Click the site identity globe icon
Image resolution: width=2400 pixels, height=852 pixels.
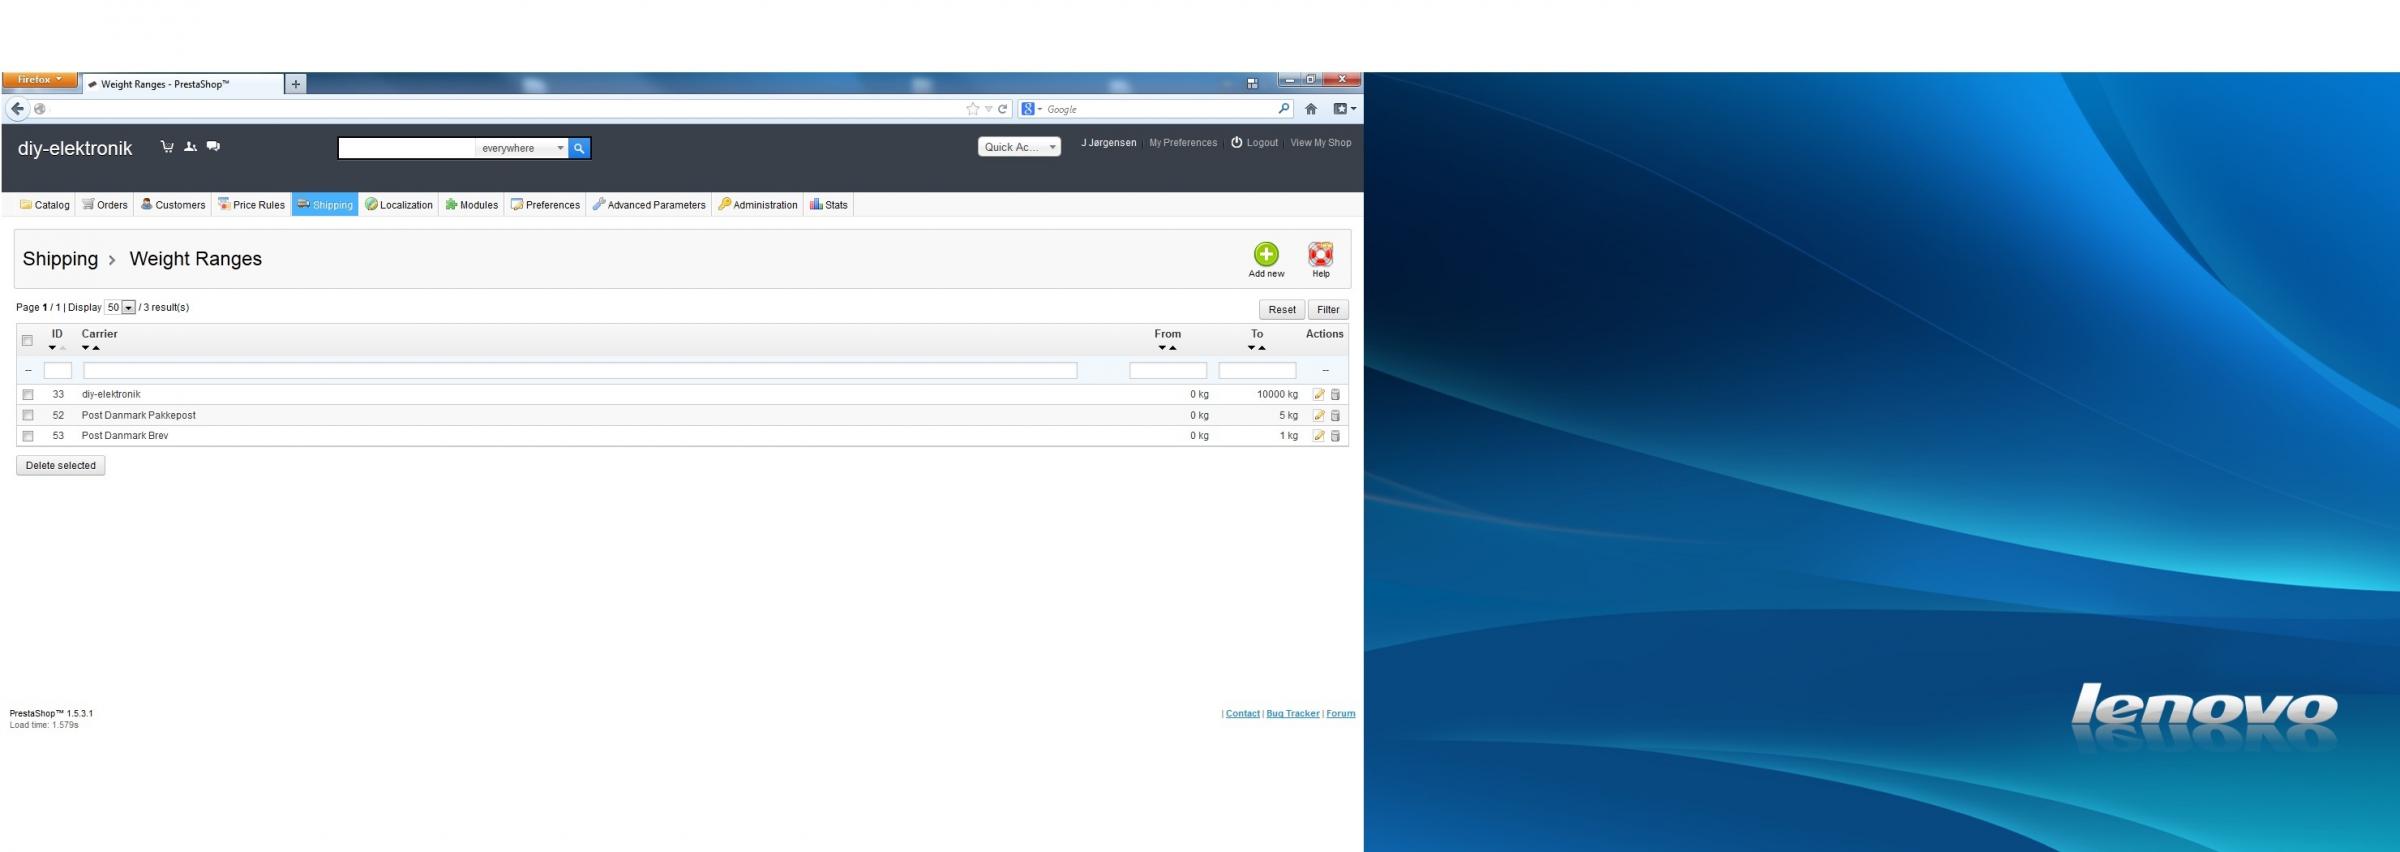40,109
